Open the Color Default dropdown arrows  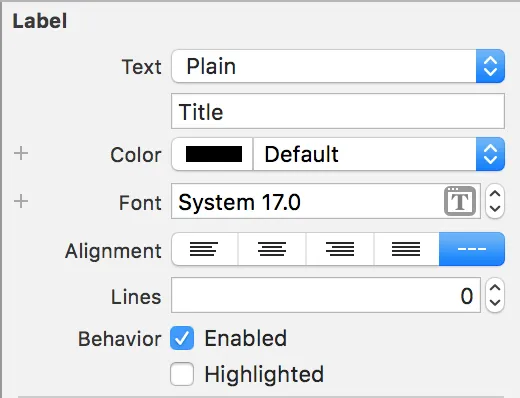pos(490,154)
